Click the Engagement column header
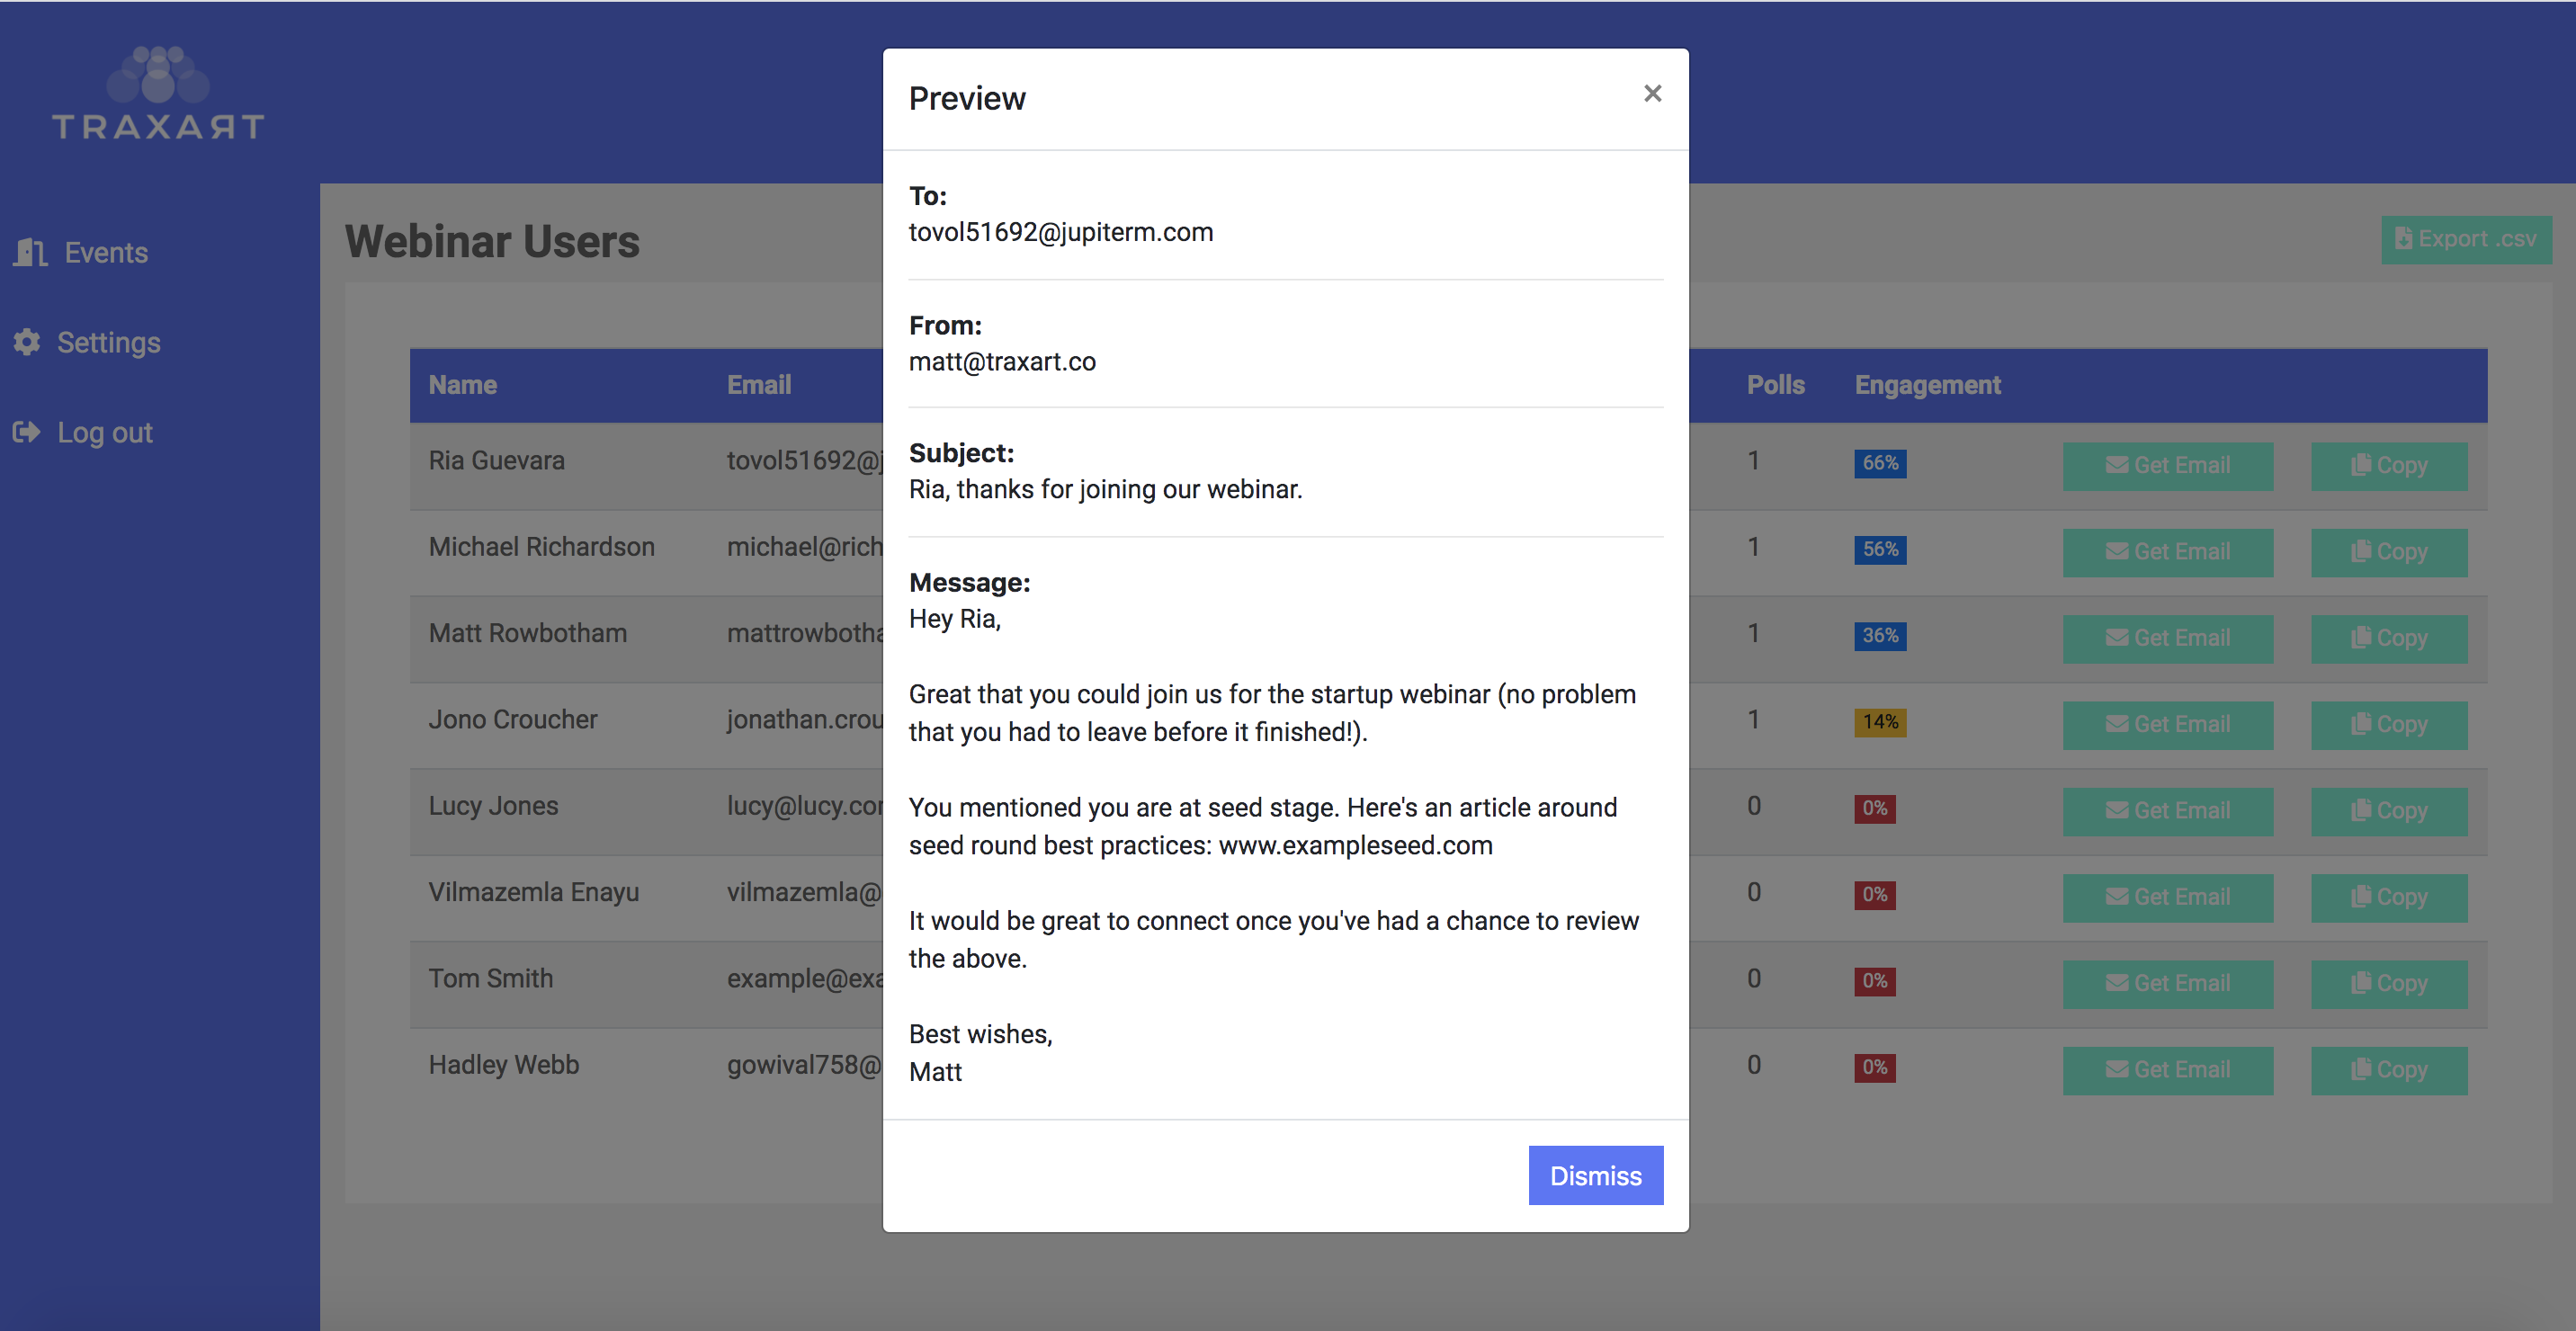 tap(1927, 385)
